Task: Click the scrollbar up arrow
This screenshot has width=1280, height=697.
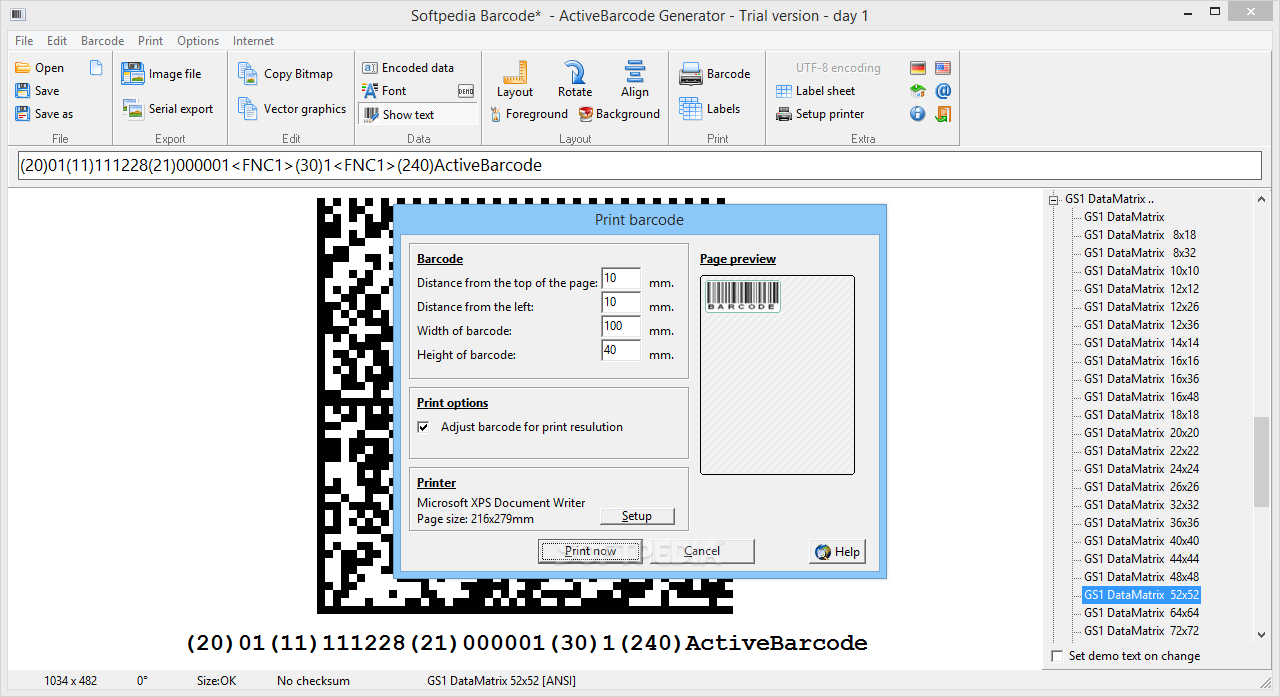Action: [1261, 199]
